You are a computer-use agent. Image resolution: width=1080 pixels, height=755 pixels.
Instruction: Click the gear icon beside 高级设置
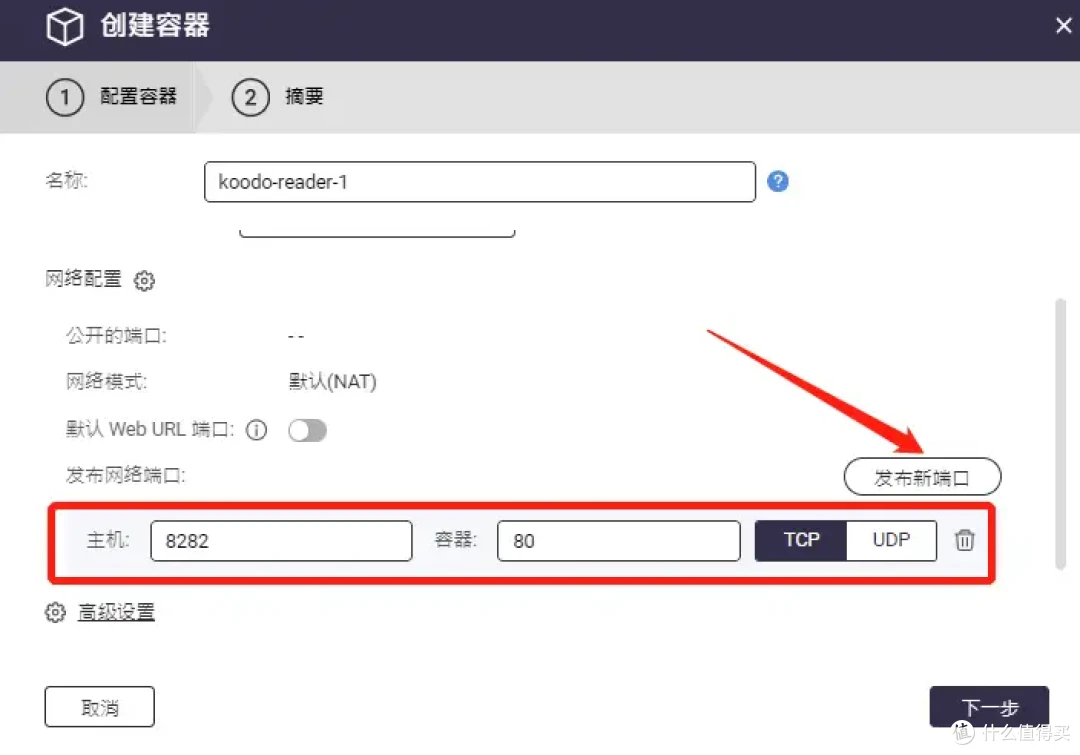(55, 612)
